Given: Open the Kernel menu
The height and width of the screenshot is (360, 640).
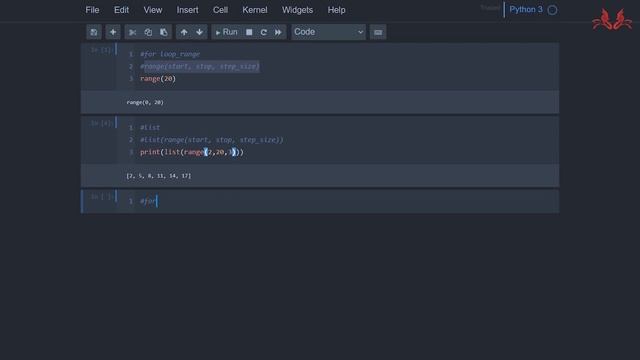Looking at the screenshot, I should click(x=255, y=10).
